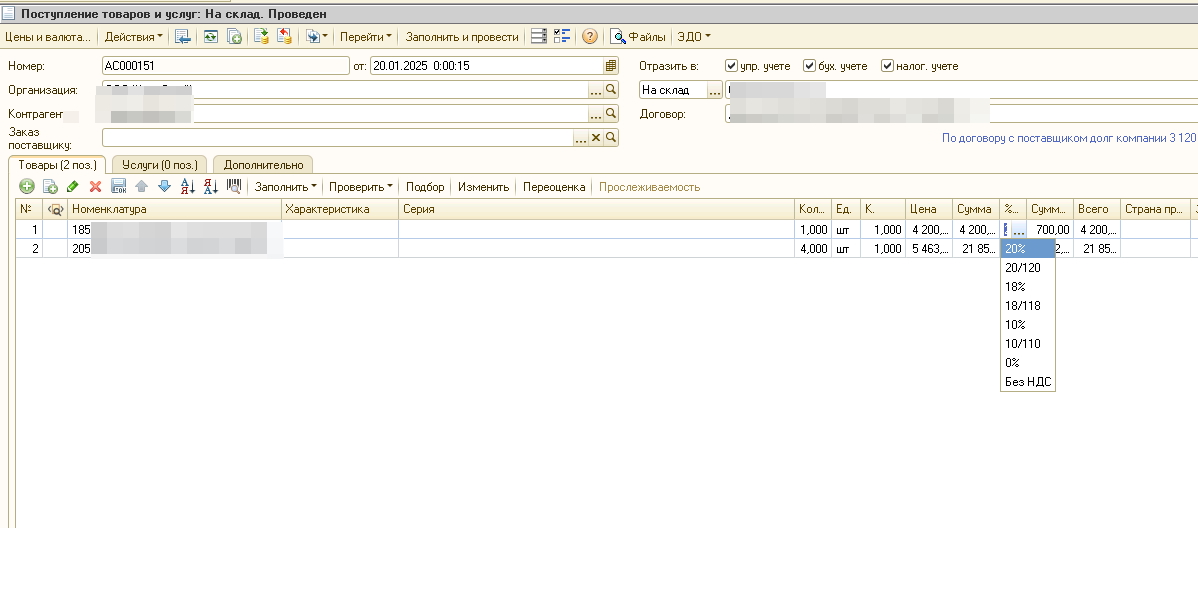Click the list settings rows icon
1198x600 pixels.
[539, 37]
